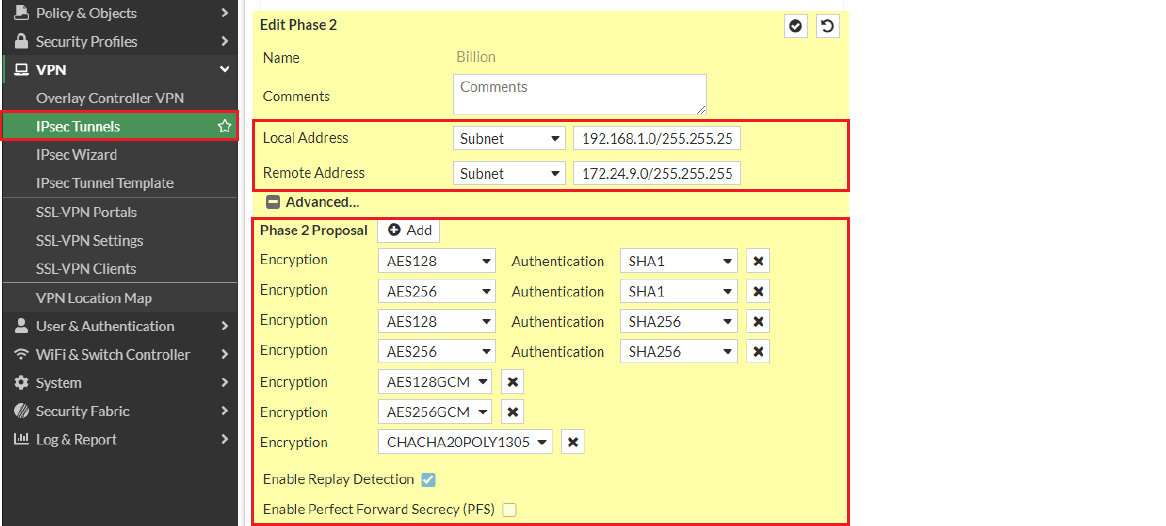Screen dimensions: 1166x526
Task: Disable the Replay Detection checkbox
Action: (429, 480)
